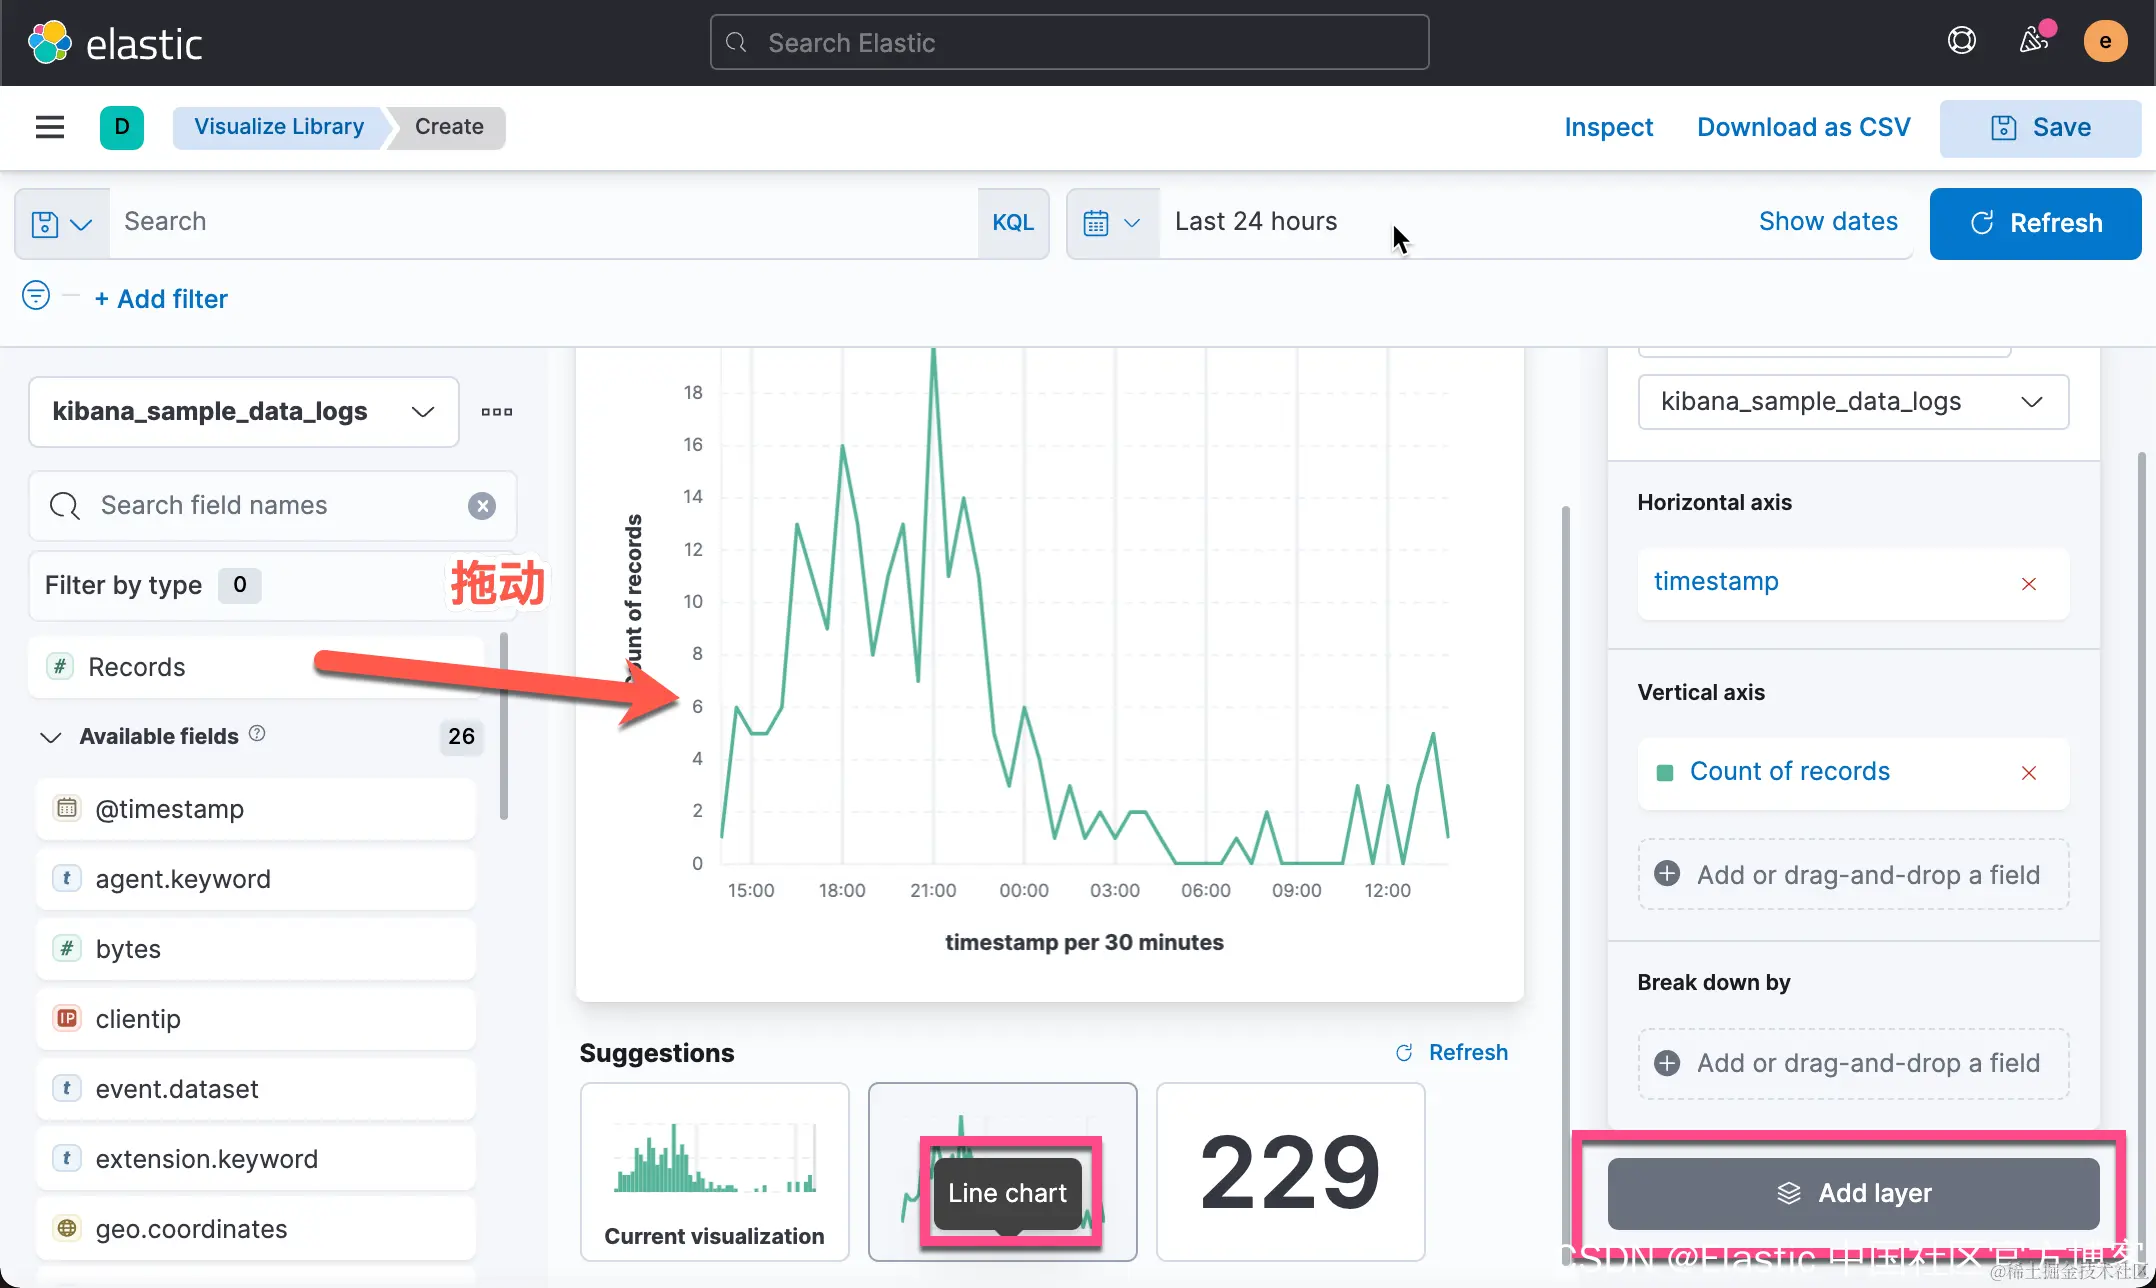Open the Inspect menu item
This screenshot has width=2156, height=1288.
(1608, 127)
